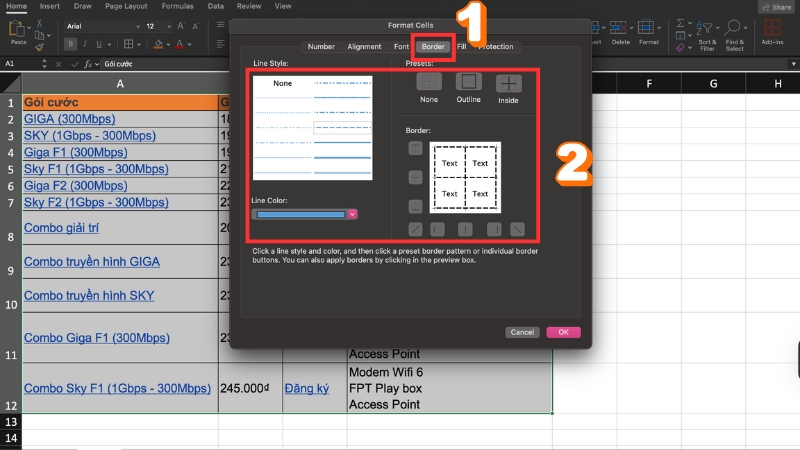Open the Alignment tab in dialog

tap(364, 47)
